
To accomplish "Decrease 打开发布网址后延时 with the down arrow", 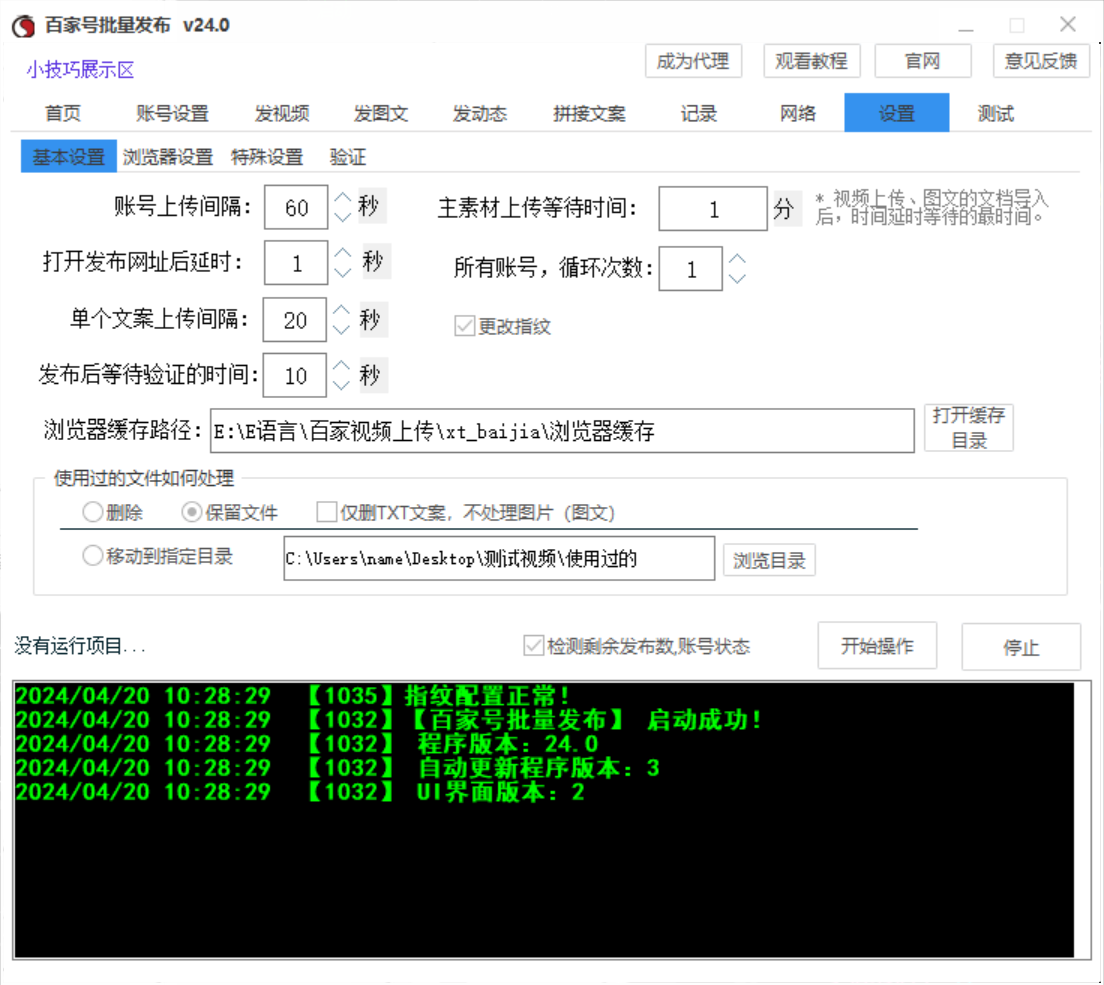I will click(342, 272).
